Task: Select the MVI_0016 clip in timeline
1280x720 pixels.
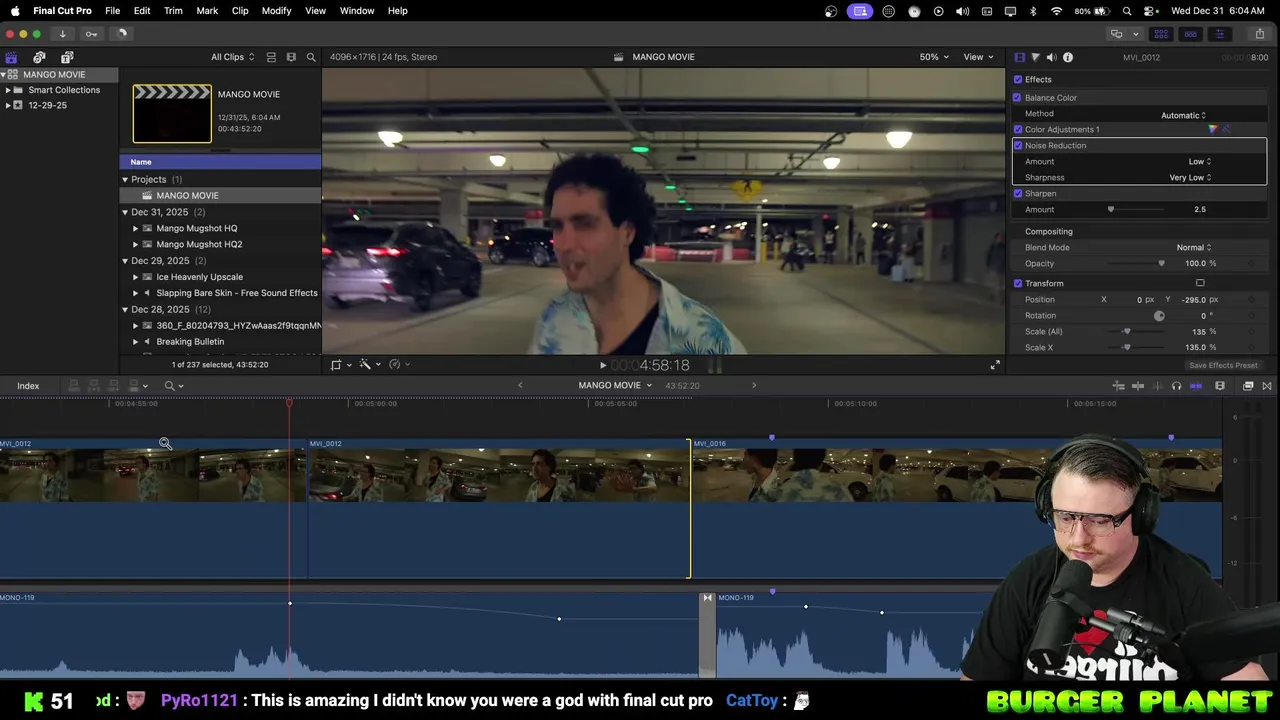Action: click(x=956, y=508)
